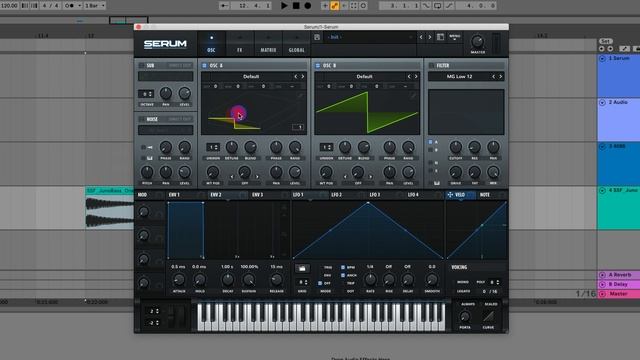Click the LFO Rate knob
The width and height of the screenshot is (640, 360).
(x=370, y=280)
